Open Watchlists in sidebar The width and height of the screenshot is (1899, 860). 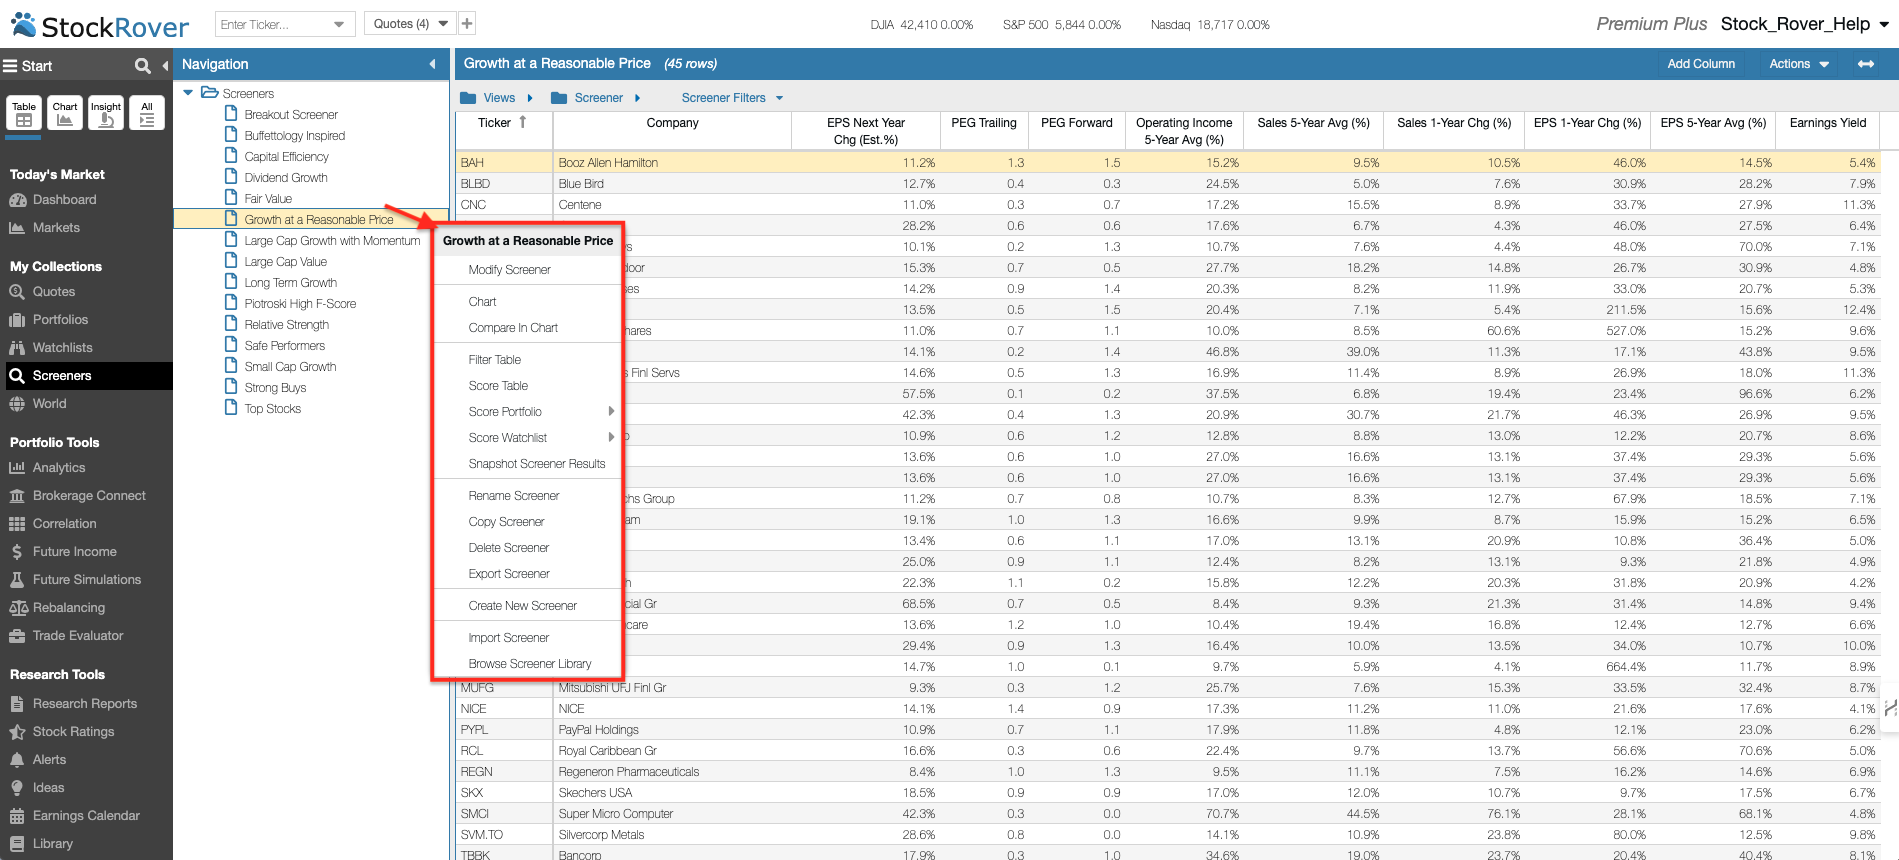(62, 348)
